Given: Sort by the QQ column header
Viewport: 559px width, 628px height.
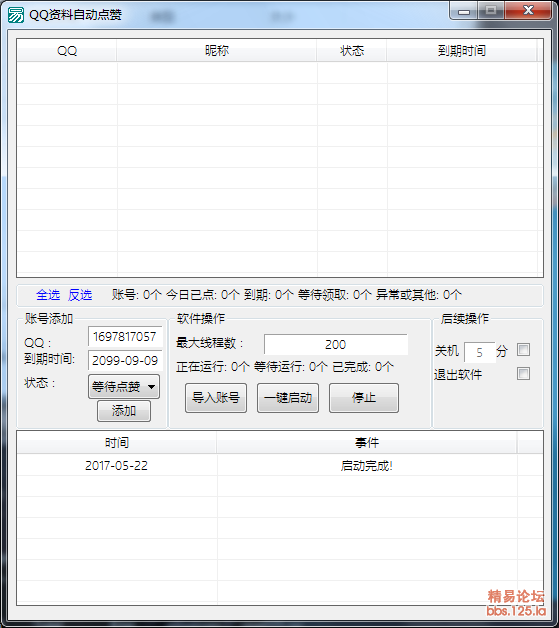Looking at the screenshot, I should point(67,50).
